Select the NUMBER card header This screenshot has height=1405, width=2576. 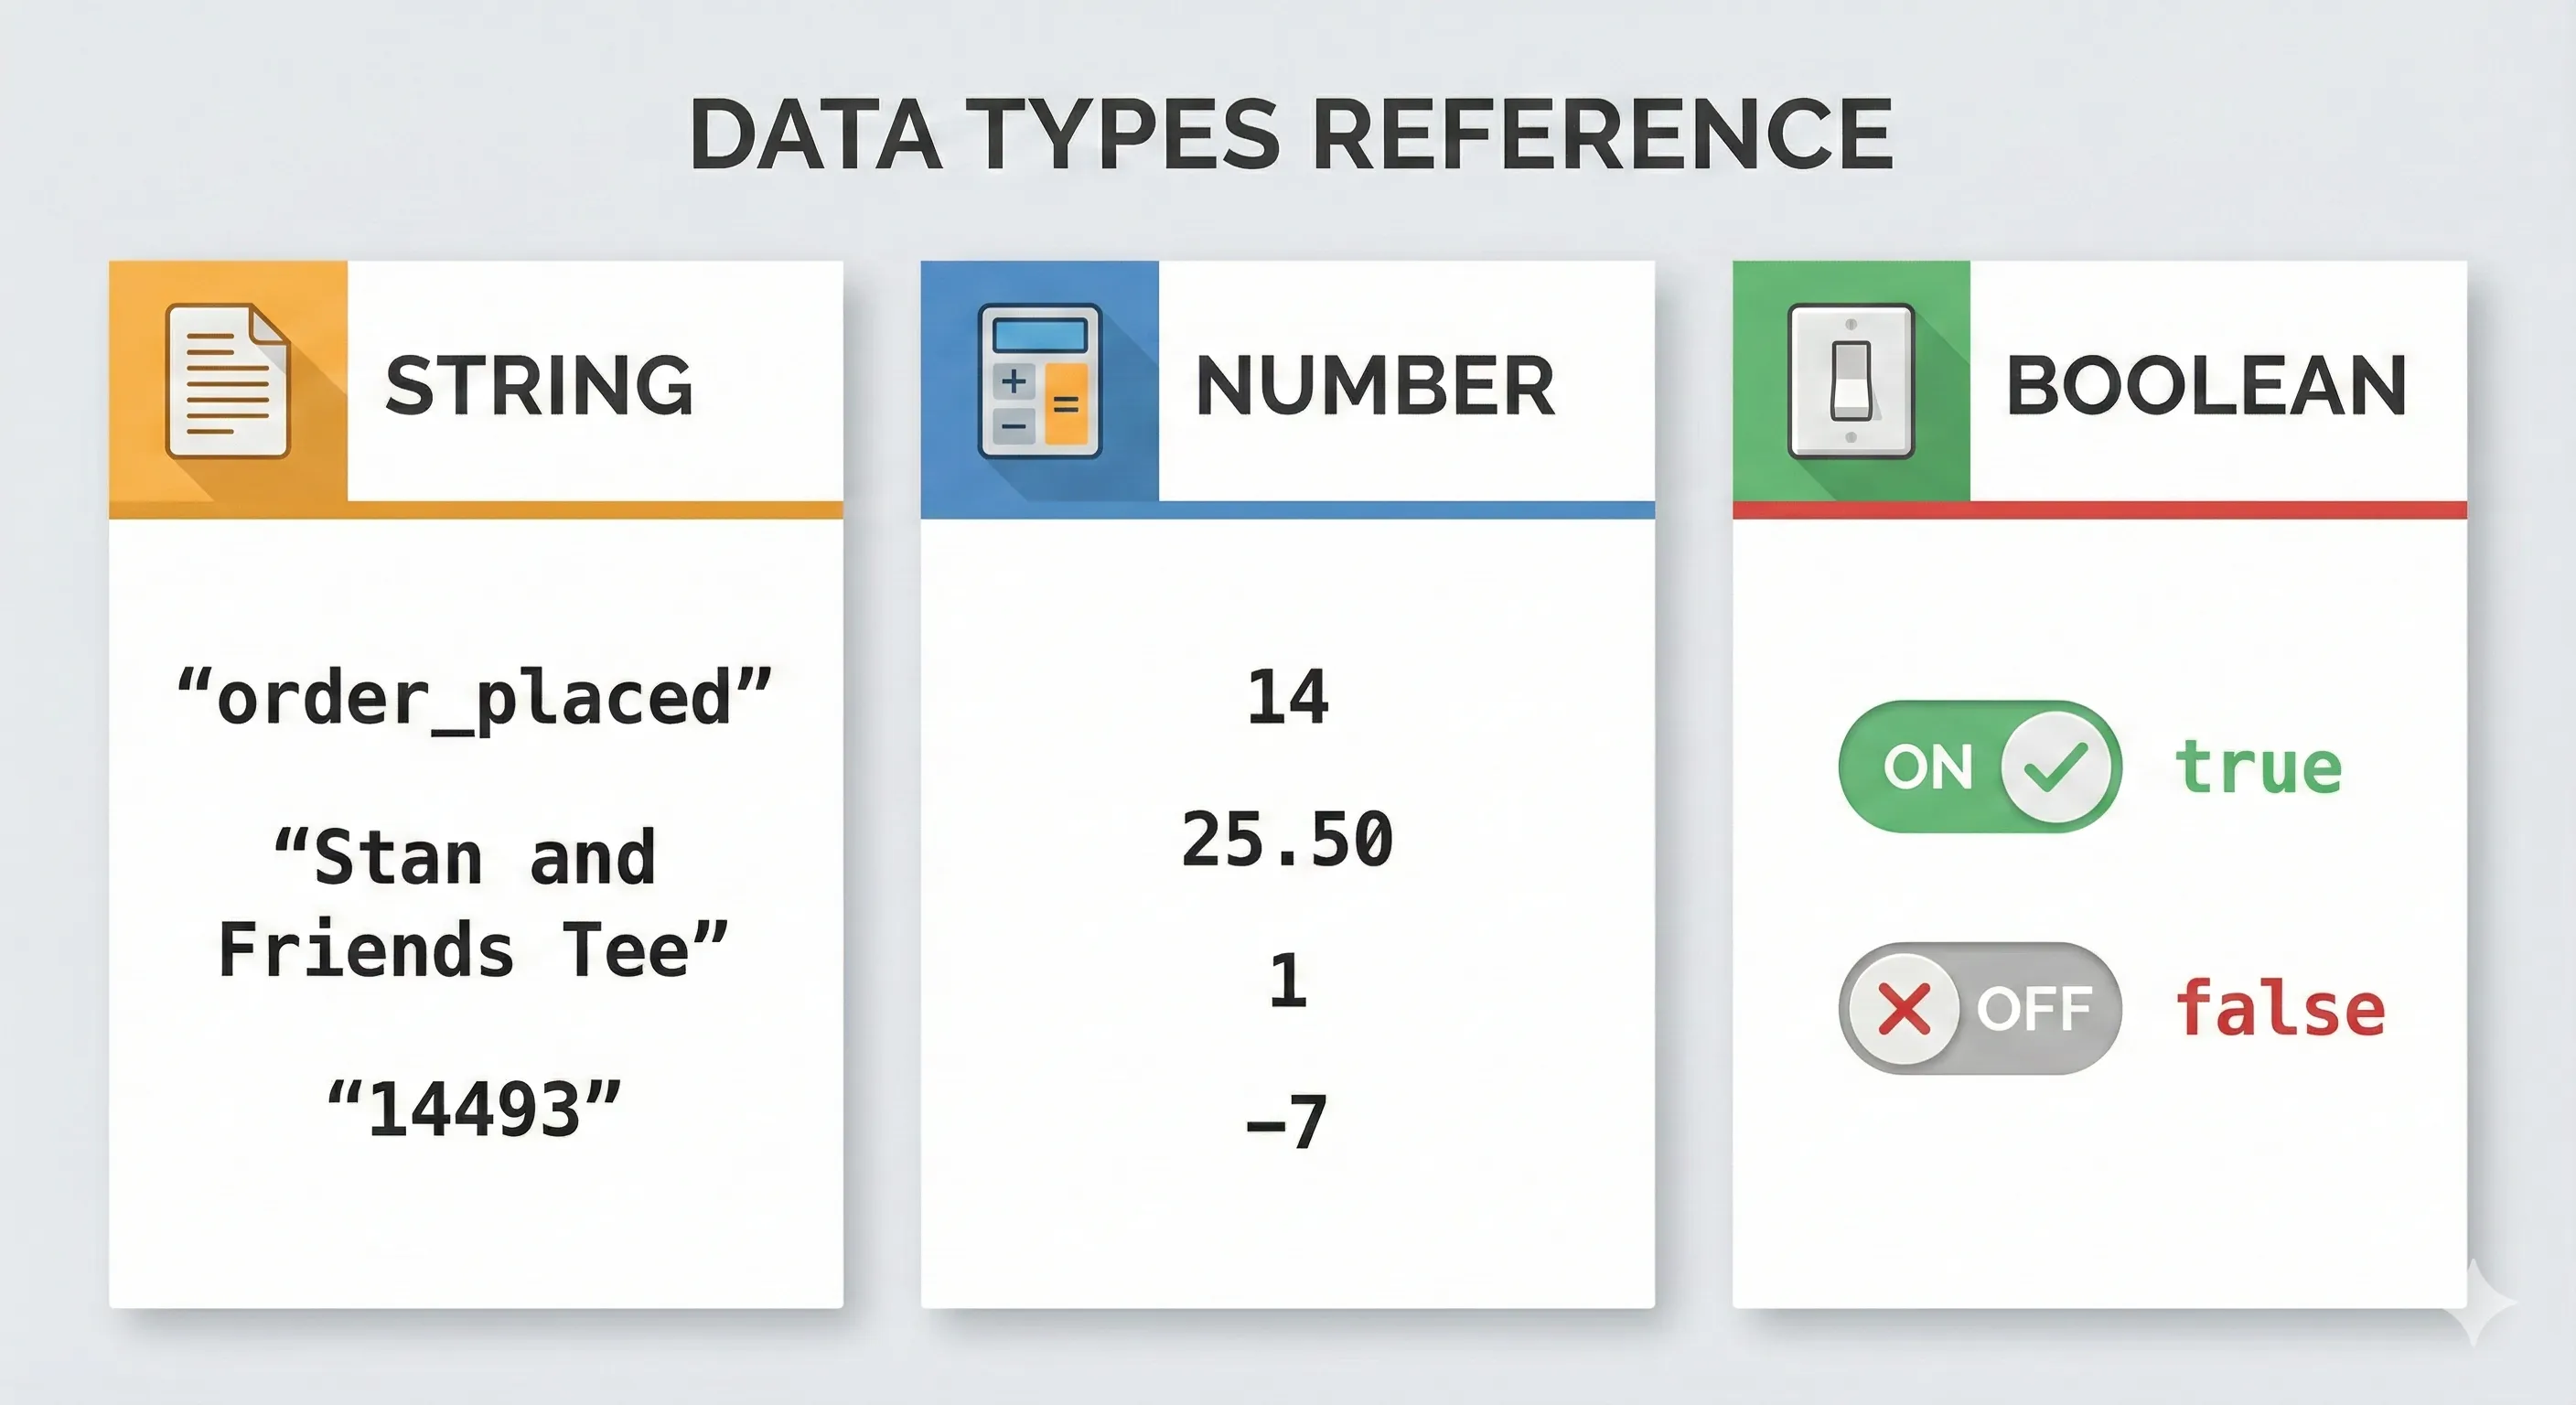click(1375, 386)
